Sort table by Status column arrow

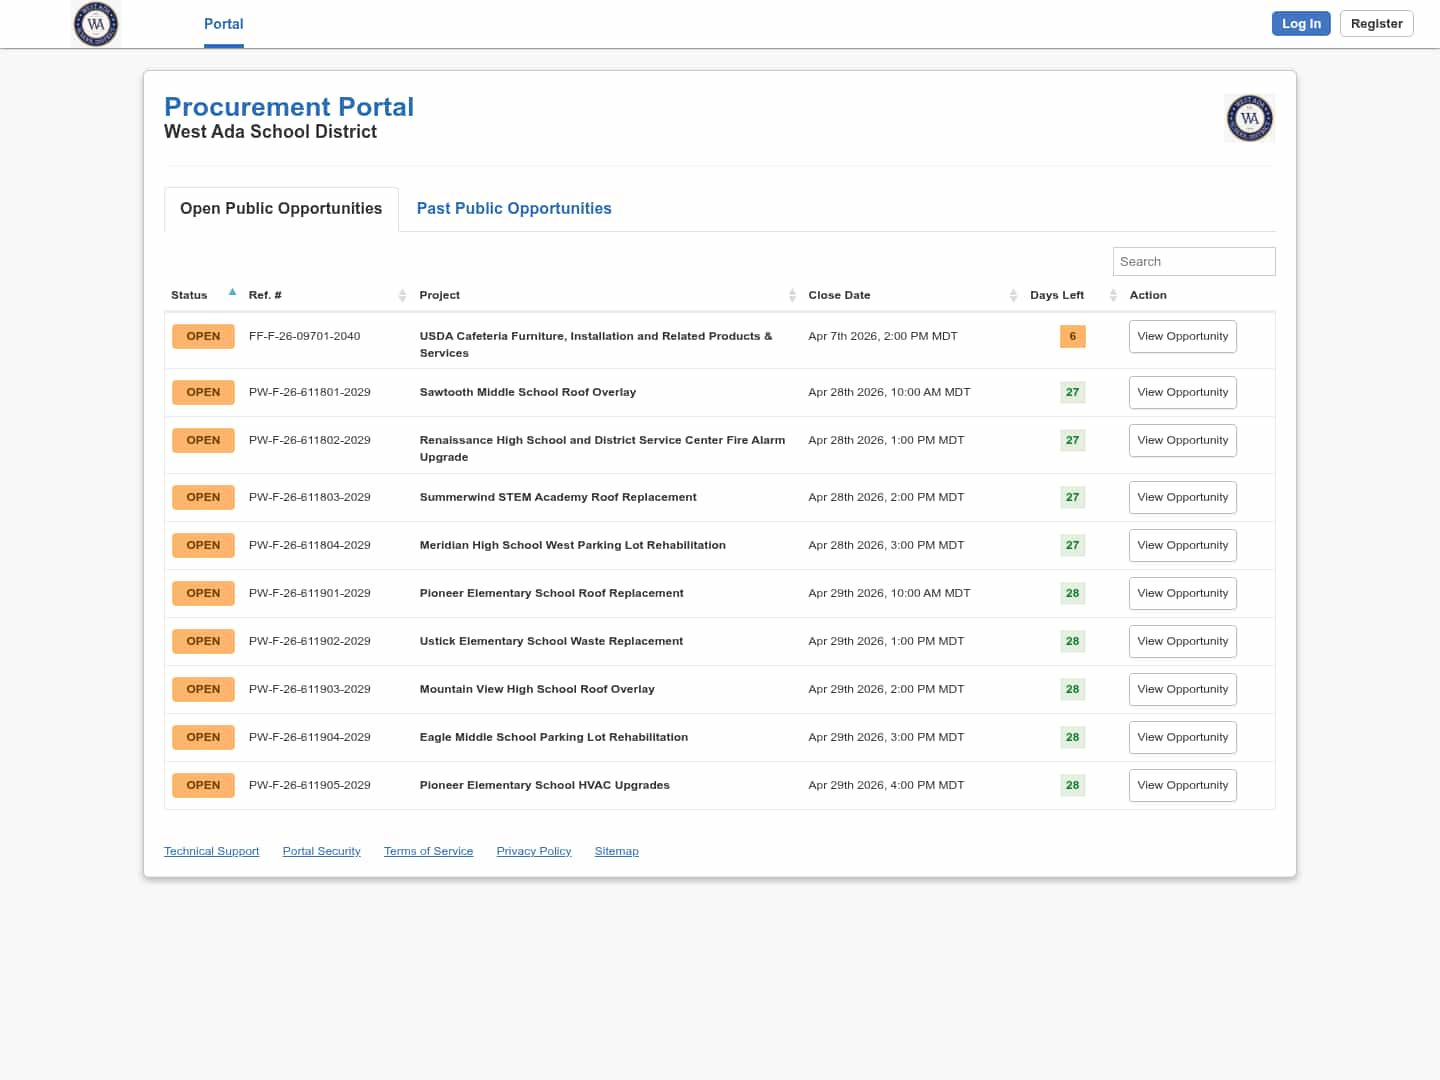coord(232,293)
